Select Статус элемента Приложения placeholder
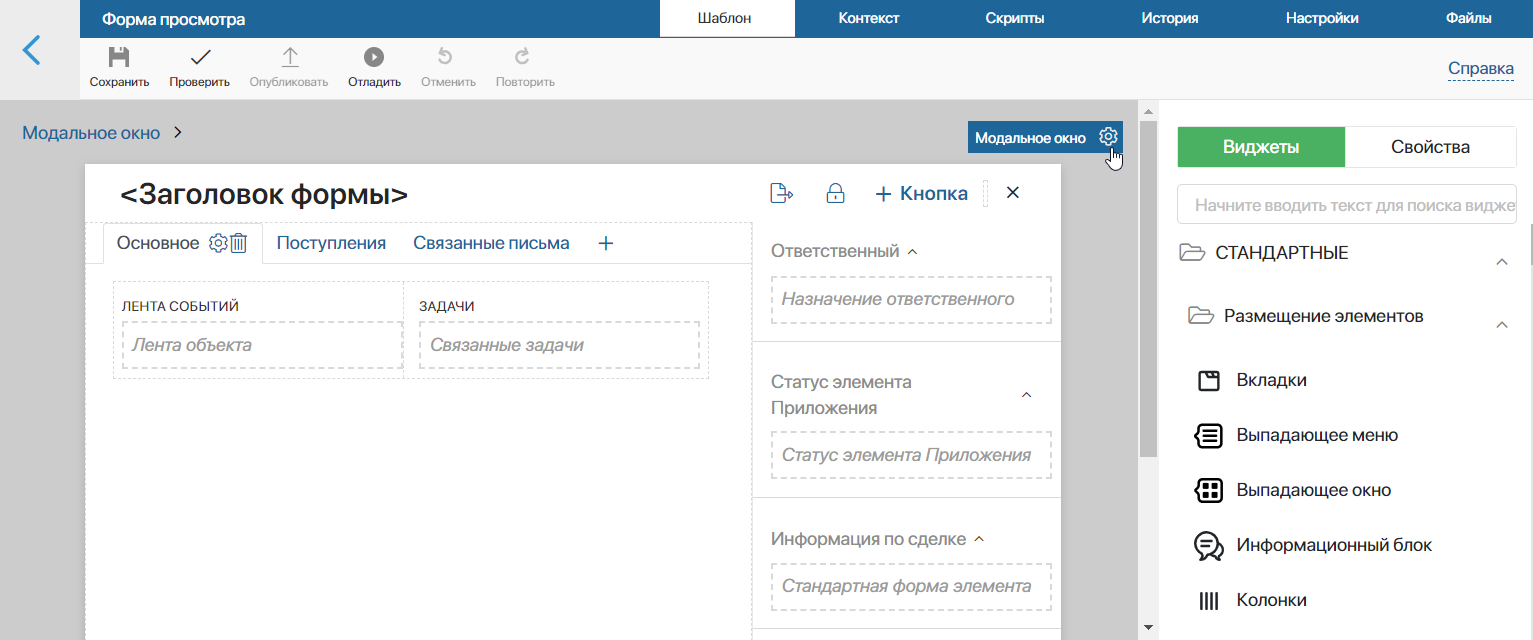The height and width of the screenshot is (640, 1533). [911, 455]
